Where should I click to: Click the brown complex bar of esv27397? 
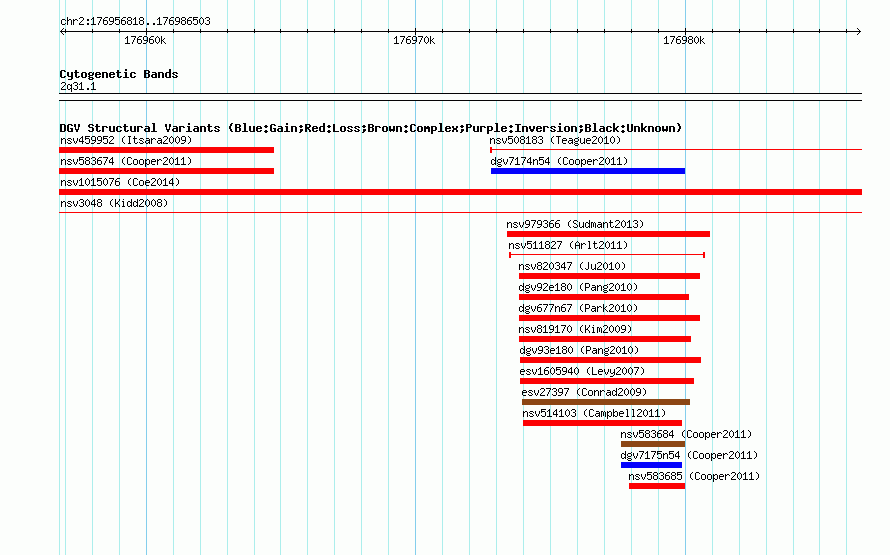click(x=606, y=402)
